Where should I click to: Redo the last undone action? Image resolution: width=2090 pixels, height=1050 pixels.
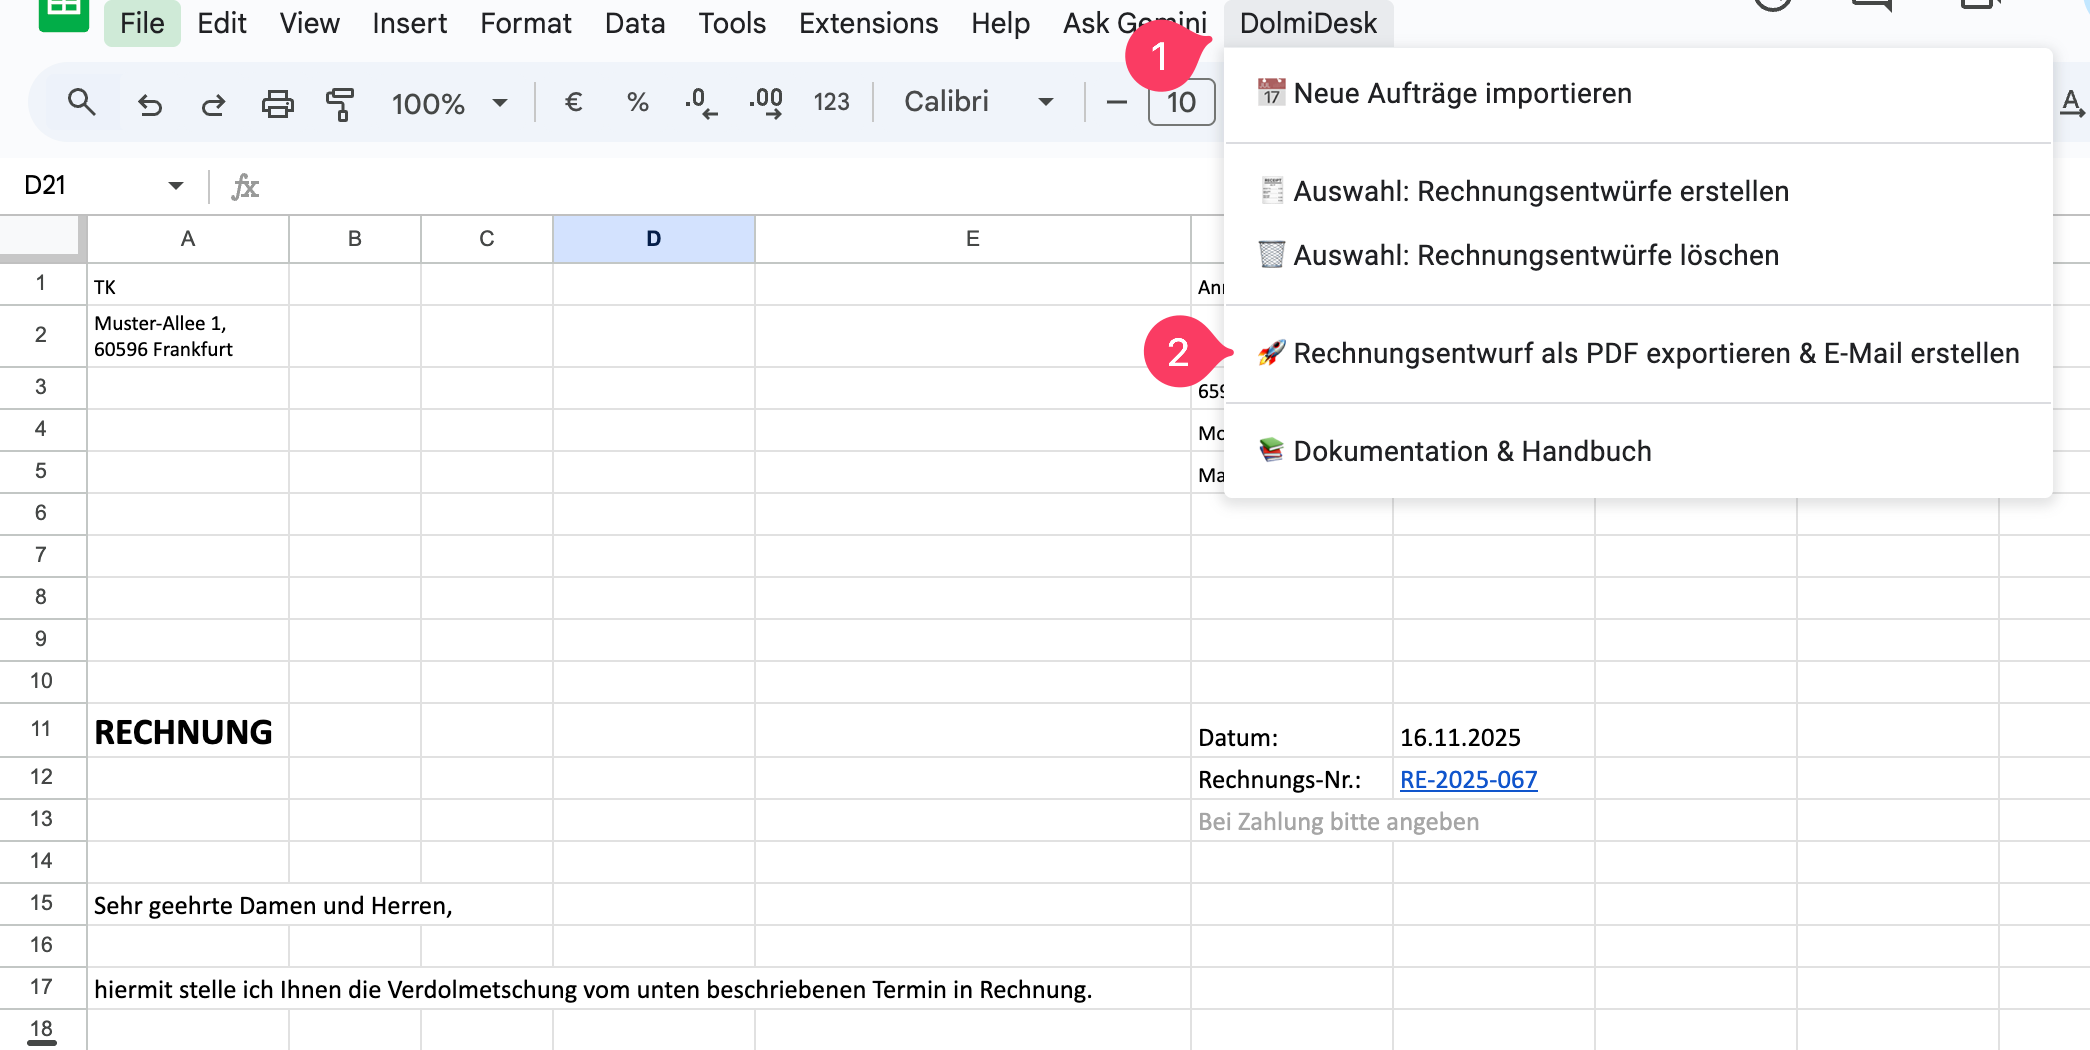(213, 103)
